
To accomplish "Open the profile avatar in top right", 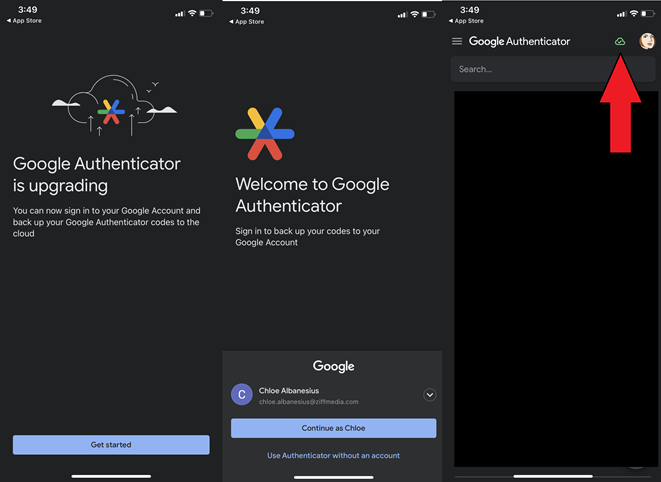I will [x=647, y=41].
